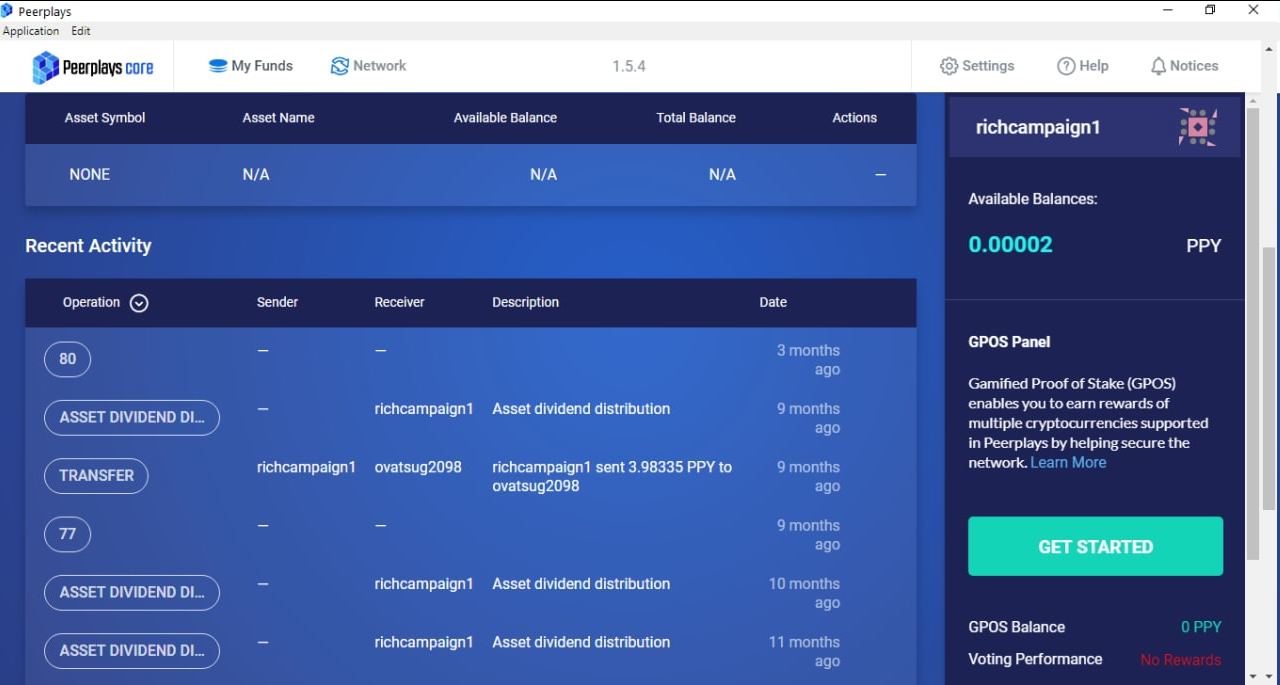Open Settings from the top bar
This screenshot has height=685, width=1280.
click(977, 66)
